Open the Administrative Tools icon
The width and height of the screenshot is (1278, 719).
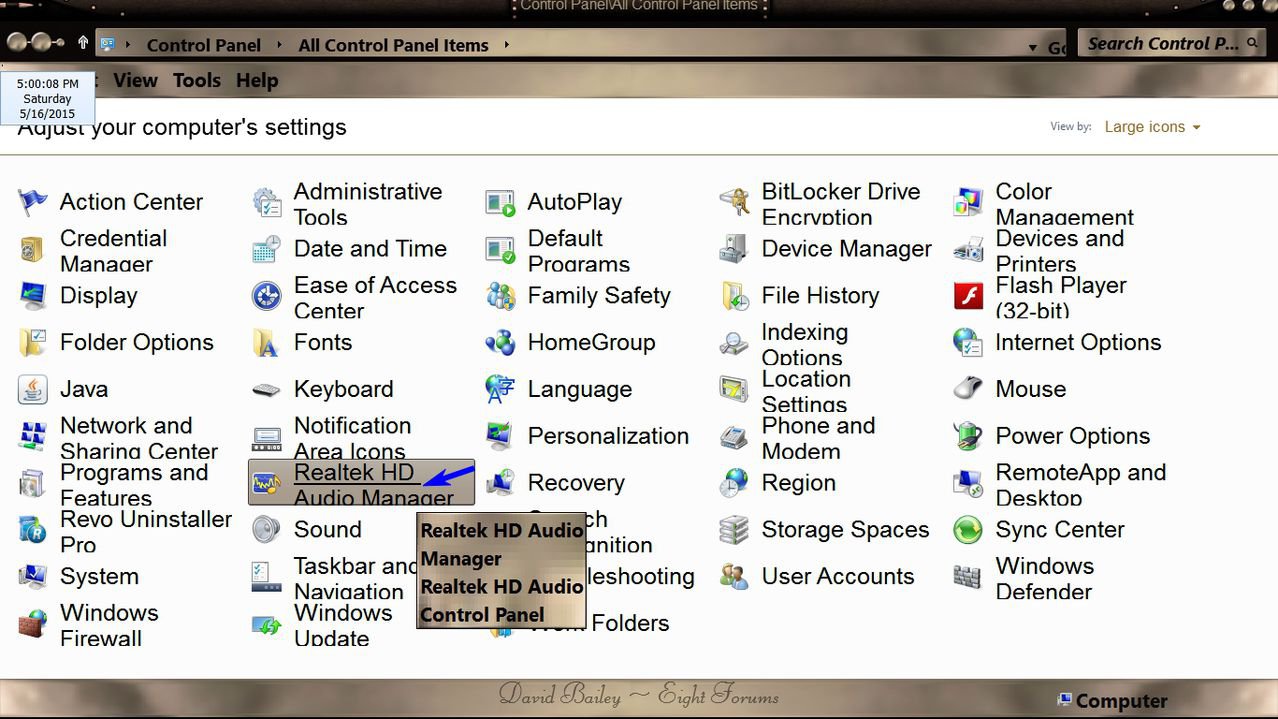coord(267,202)
